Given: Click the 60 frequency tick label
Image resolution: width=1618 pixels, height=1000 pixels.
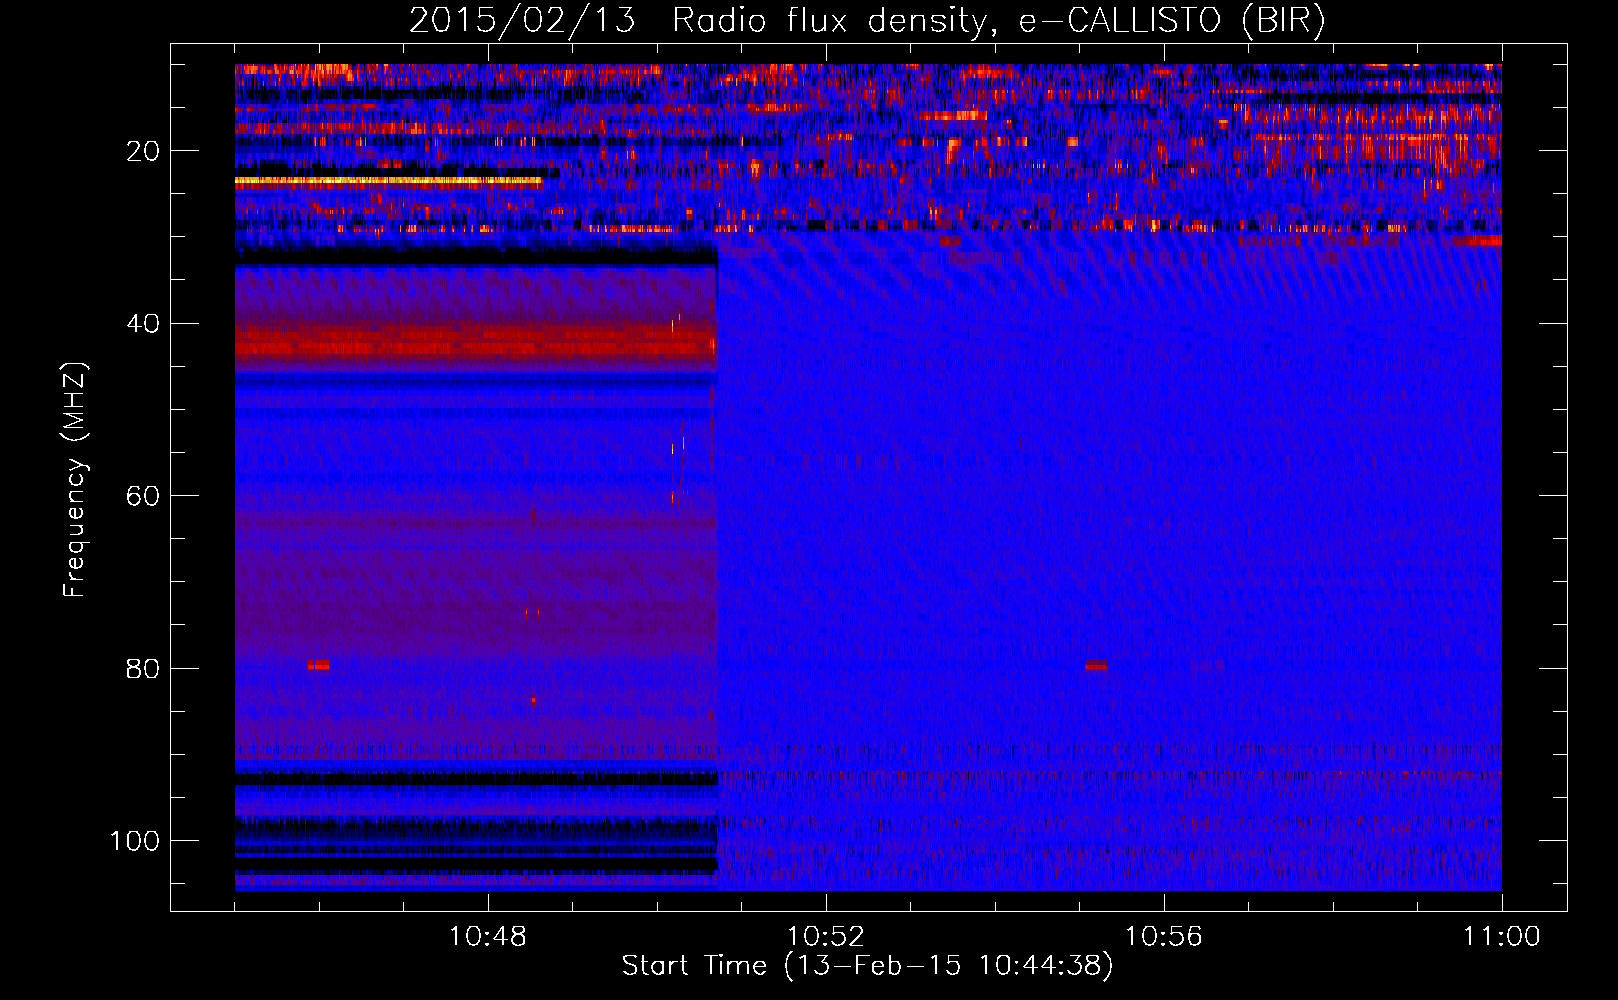Looking at the screenshot, I should point(143,496).
